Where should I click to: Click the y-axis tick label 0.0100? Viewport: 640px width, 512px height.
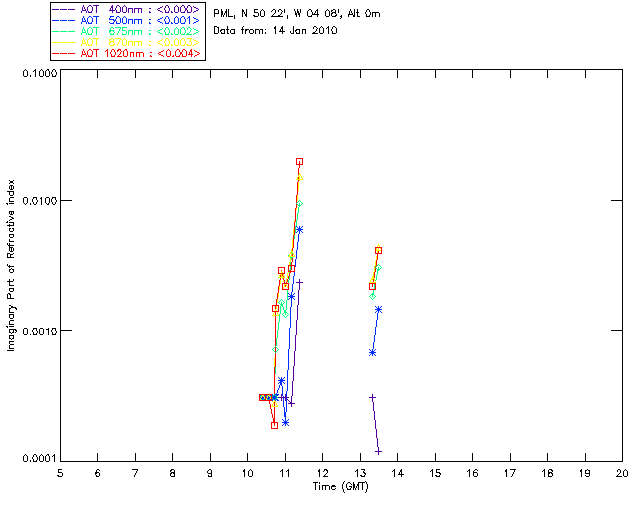(x=40, y=201)
